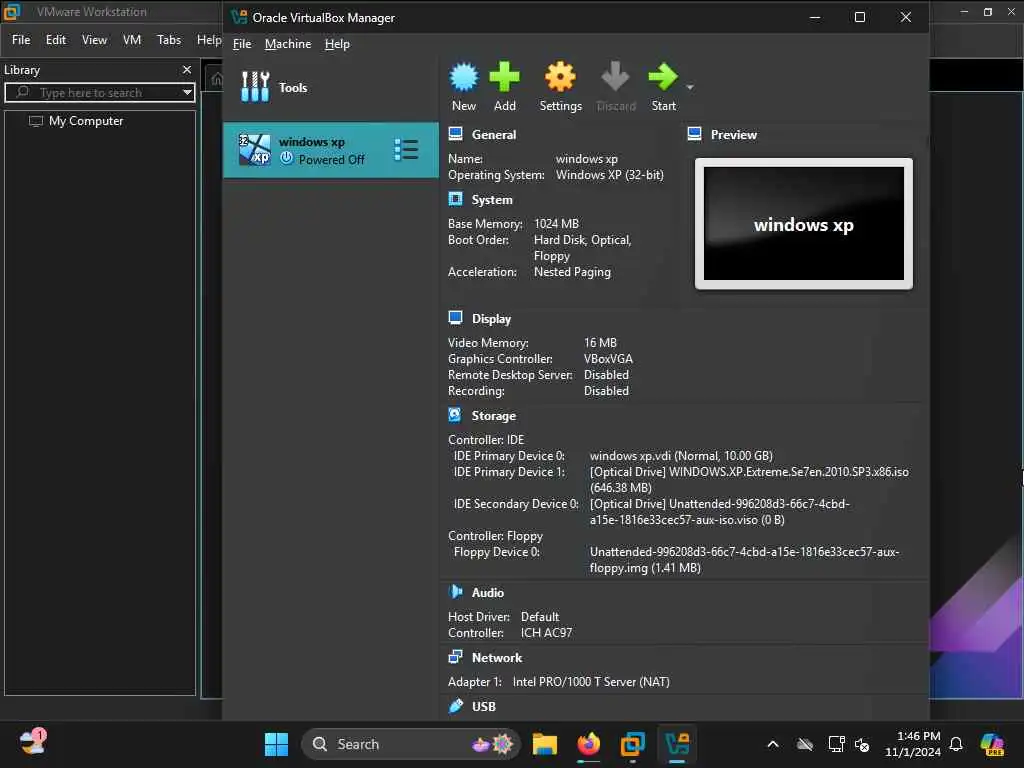This screenshot has height=768, width=1024.
Task: Click the Preview section monitor icon
Action: (694, 134)
